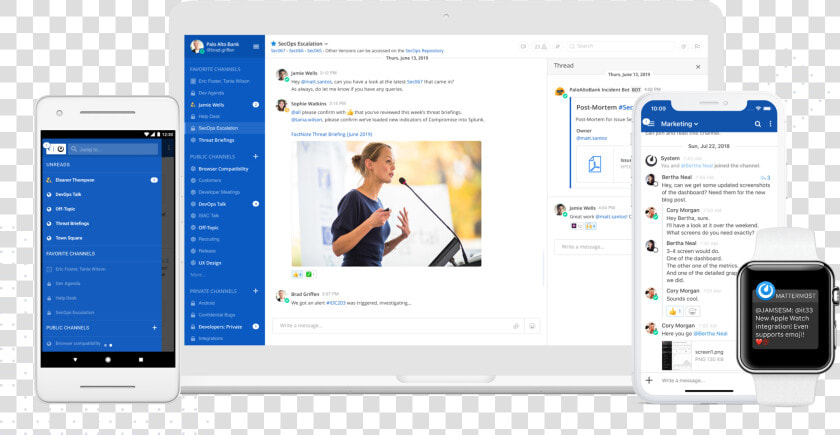Click the favorite star next to SecOps Escalation
Screen dimensions: 840x435
tap(273, 43)
